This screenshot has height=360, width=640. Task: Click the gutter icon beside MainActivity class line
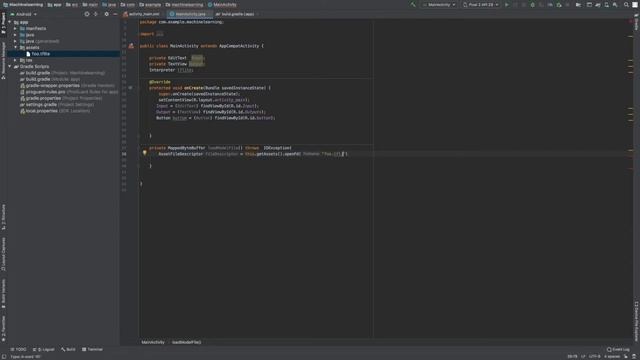pos(131,46)
